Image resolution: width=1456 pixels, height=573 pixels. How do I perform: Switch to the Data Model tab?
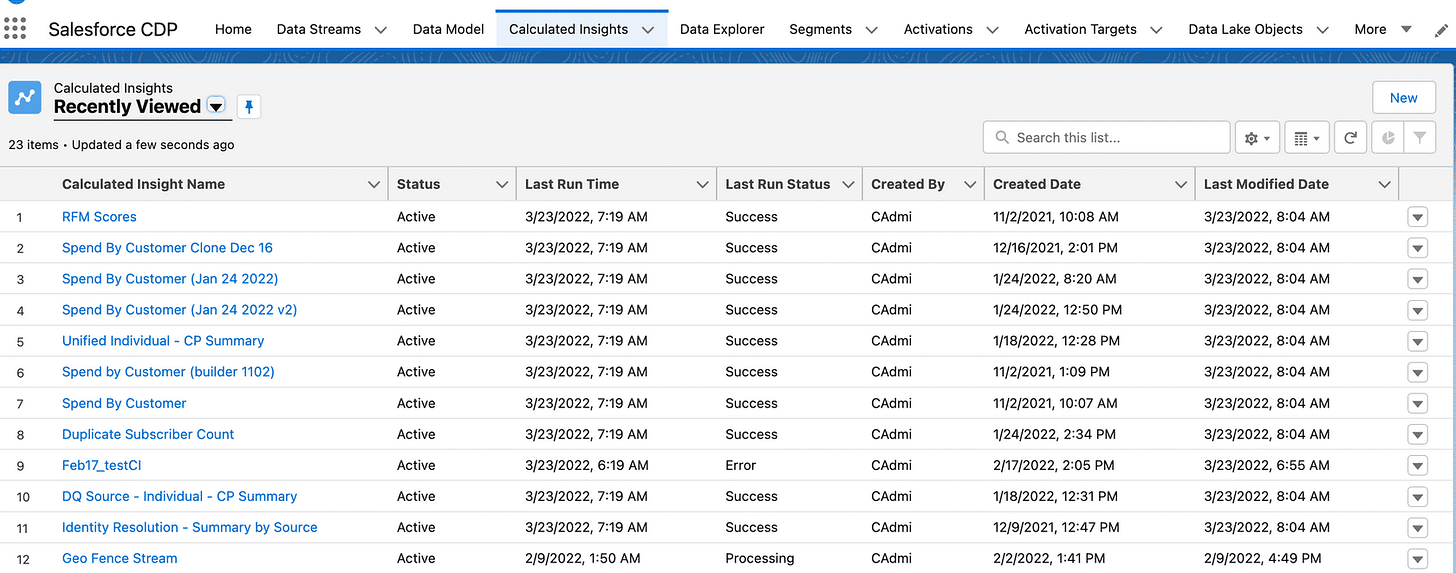[x=448, y=29]
